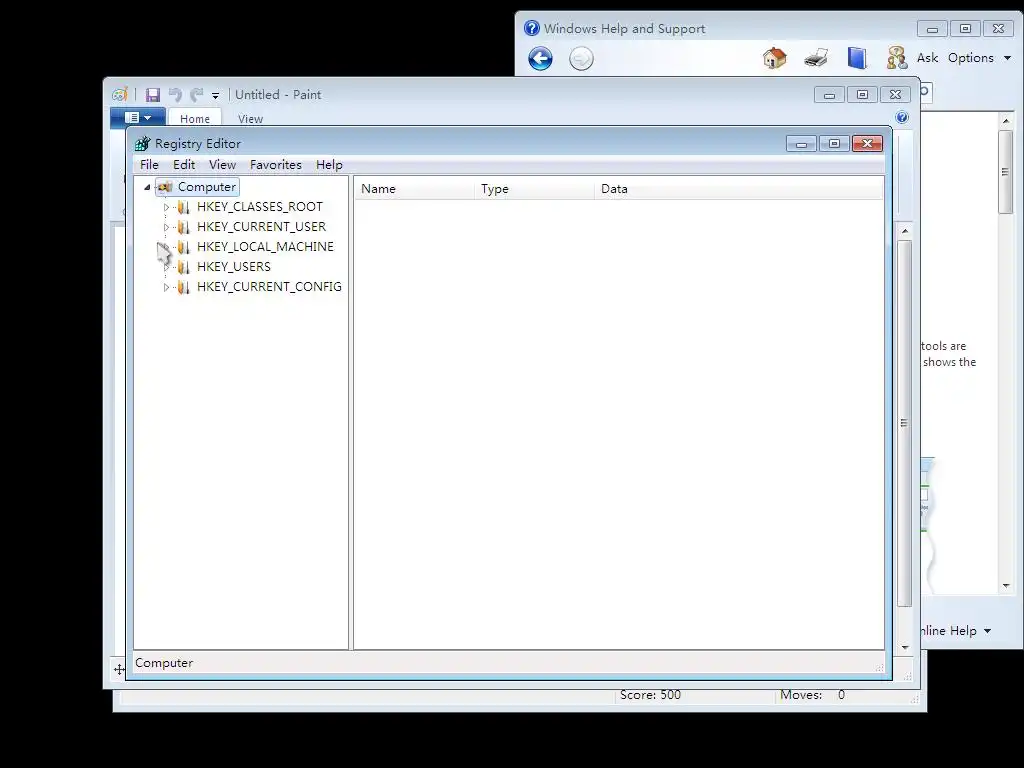Open Help and Support home page icon
Screen dimensions: 1024x768
pos(775,58)
